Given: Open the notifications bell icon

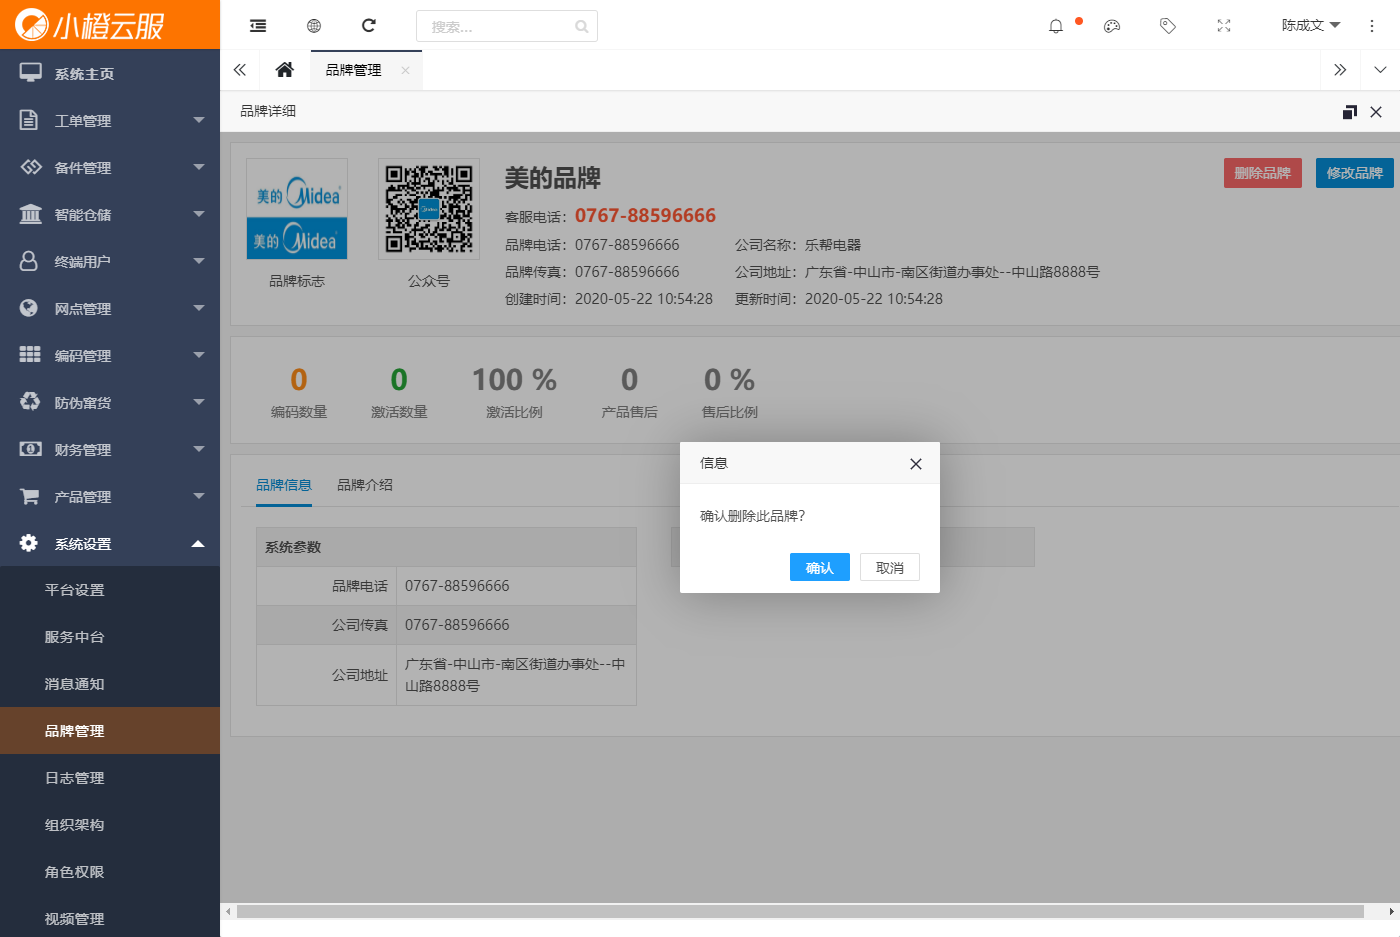Looking at the screenshot, I should (x=1056, y=26).
